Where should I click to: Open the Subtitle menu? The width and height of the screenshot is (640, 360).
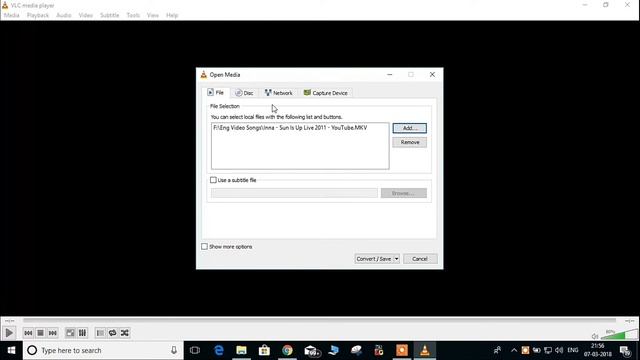click(110, 15)
